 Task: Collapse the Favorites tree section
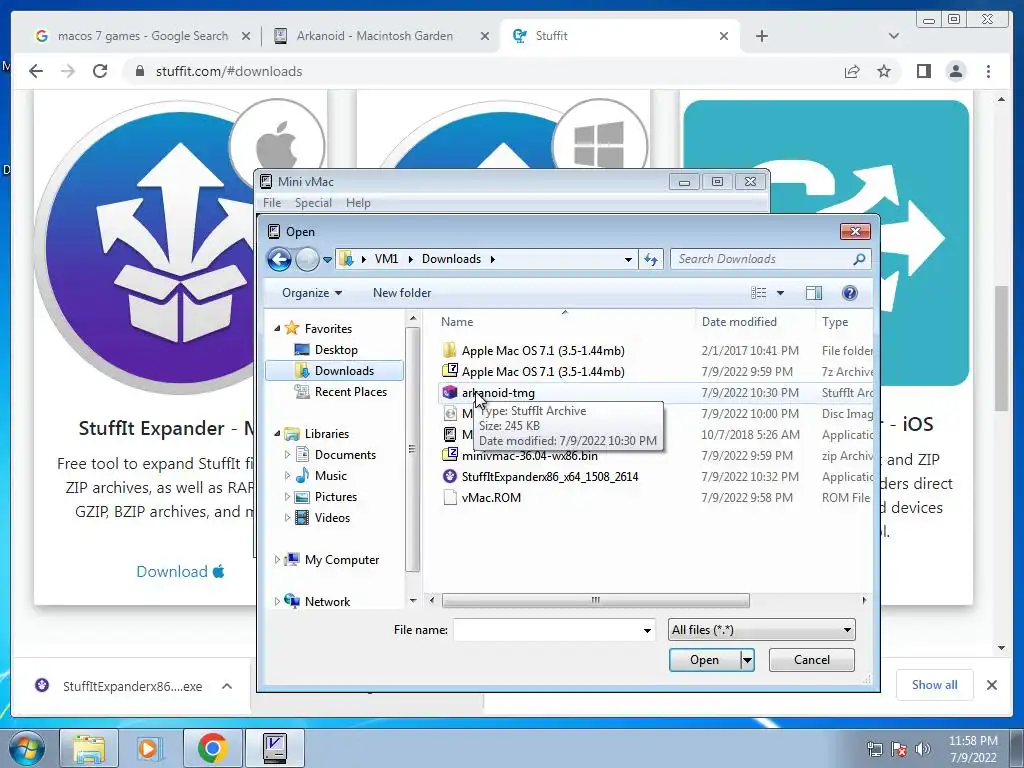(x=277, y=328)
